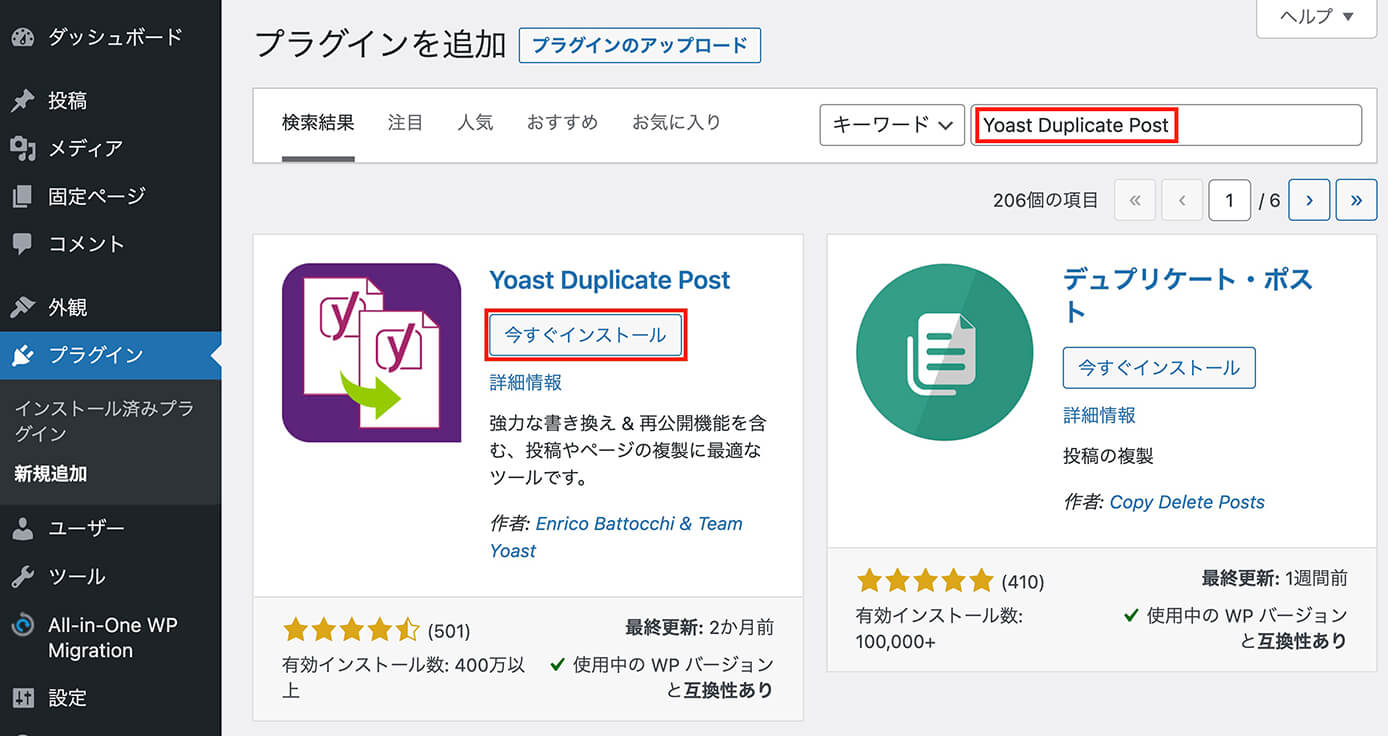The width and height of the screenshot is (1388, 736).
Task: Click the 最終更新: 1週間前 text
Action: (1274, 578)
